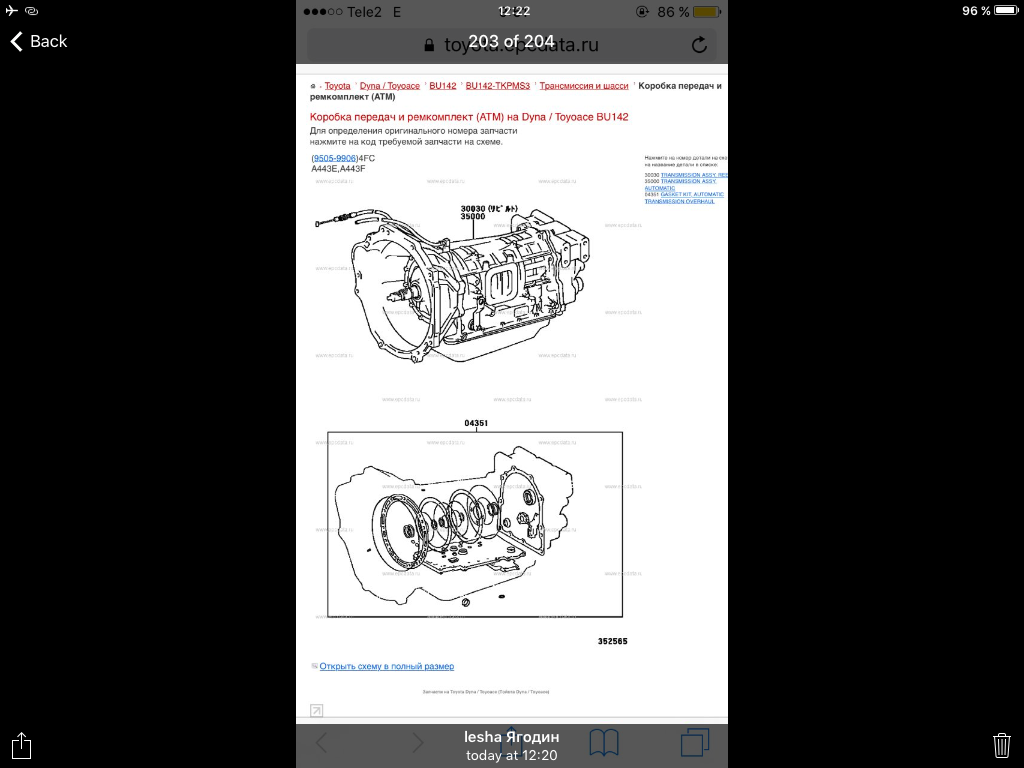Tap the Back button
The width and height of the screenshot is (1024, 768).
click(38, 41)
